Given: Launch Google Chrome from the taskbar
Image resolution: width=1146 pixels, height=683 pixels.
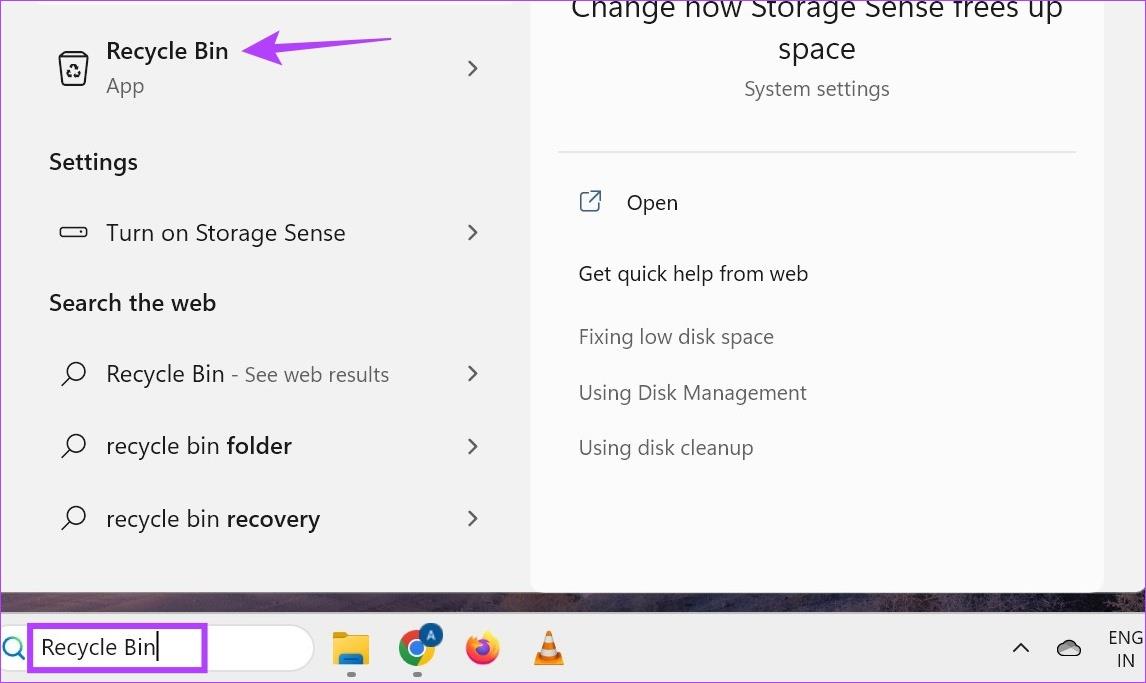Looking at the screenshot, I should 417,648.
